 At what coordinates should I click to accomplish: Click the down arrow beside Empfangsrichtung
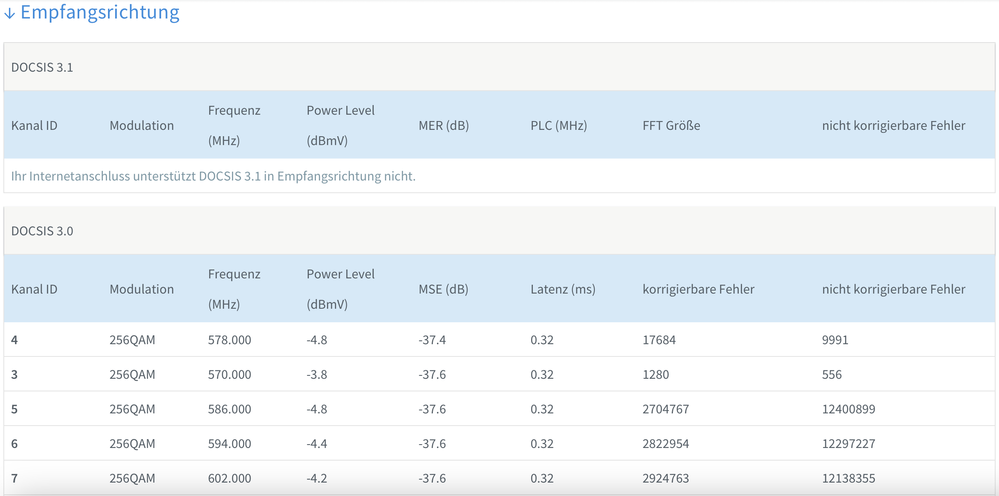pyautogui.click(x=10, y=14)
